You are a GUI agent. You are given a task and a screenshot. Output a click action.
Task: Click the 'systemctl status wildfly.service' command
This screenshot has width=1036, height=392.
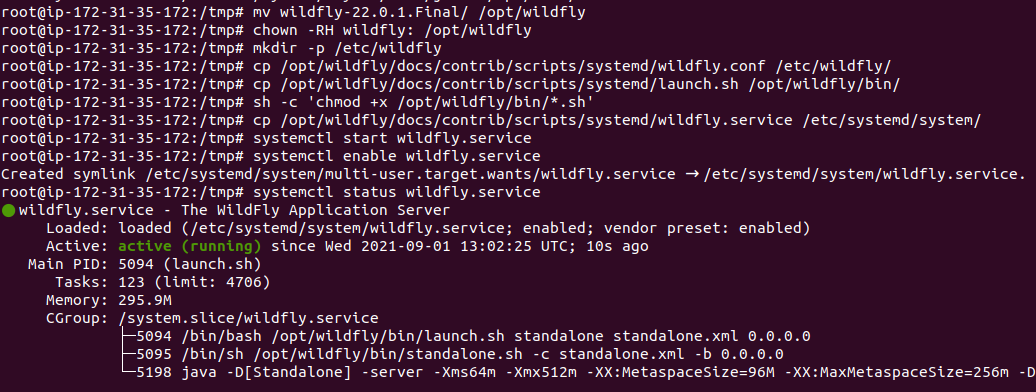[x=397, y=192]
